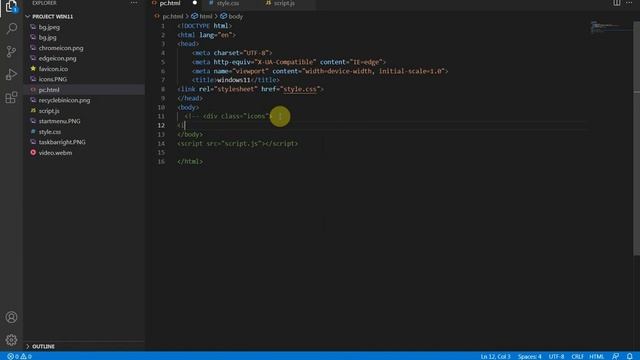
Task: Open notifications bell in status bar
Action: (x=629, y=356)
